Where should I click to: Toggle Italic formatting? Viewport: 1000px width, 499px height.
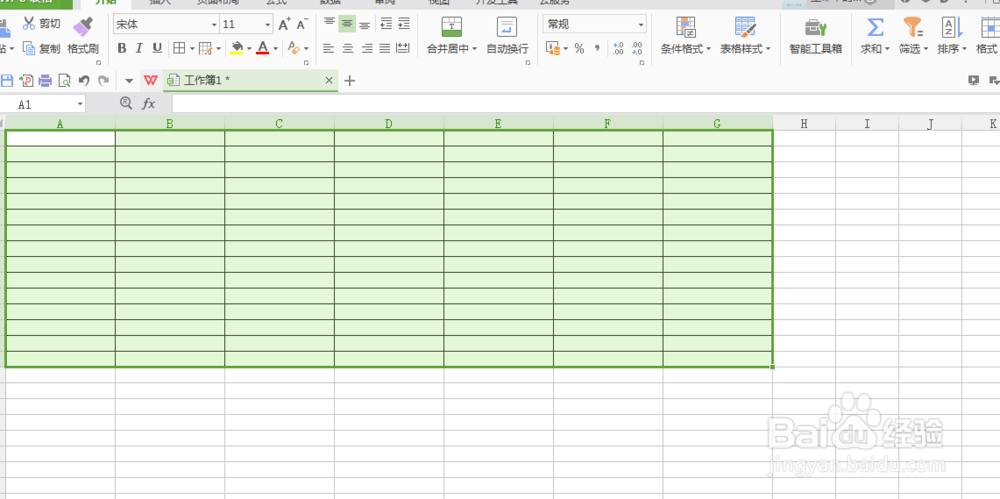pyautogui.click(x=139, y=48)
